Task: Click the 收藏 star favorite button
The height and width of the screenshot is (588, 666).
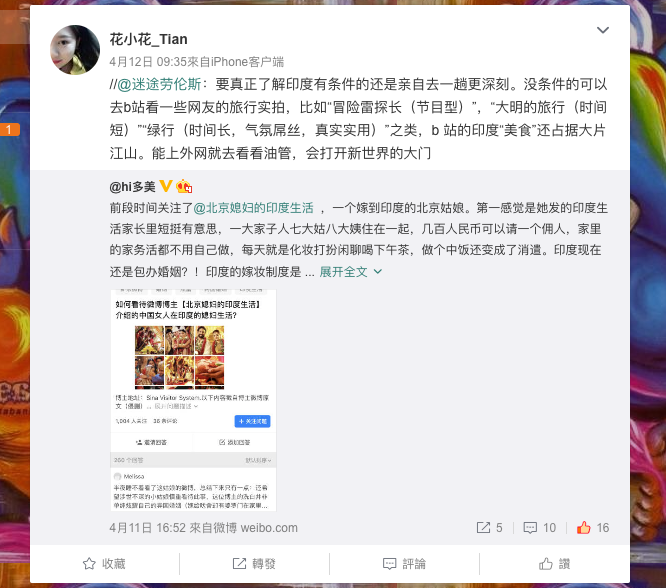Action: pyautogui.click(x=104, y=564)
